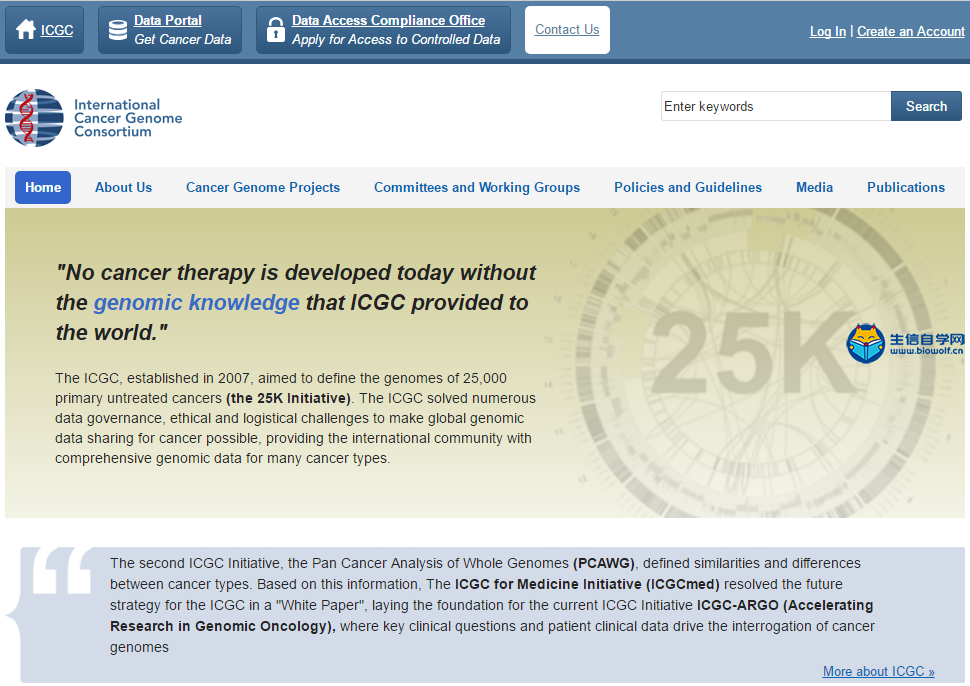Click the home icon beside ICGC
Image resolution: width=970 pixels, height=686 pixels.
click(x=25, y=30)
